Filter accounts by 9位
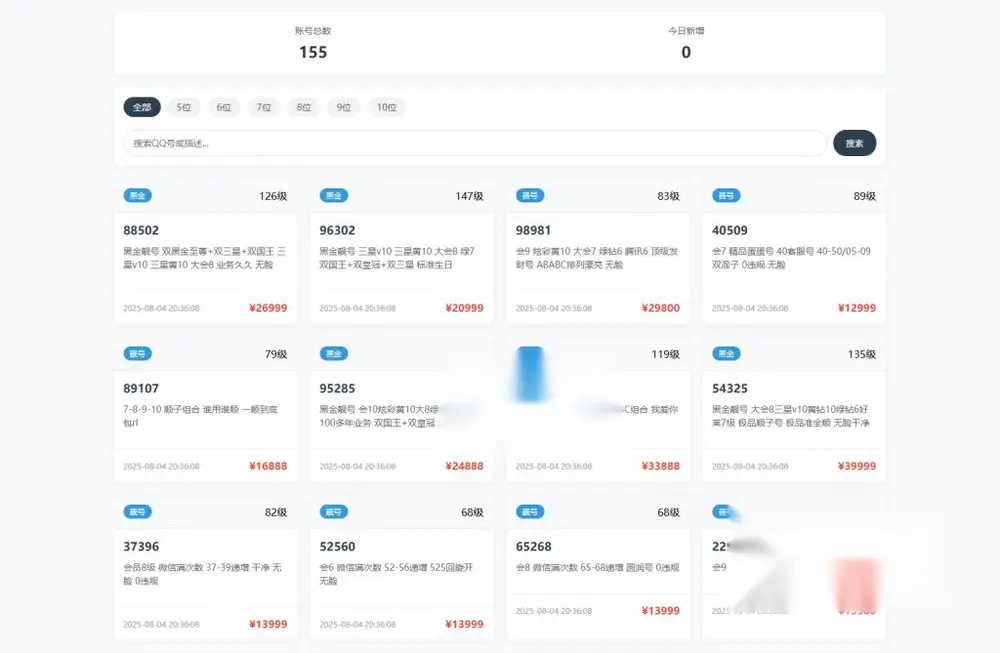The image size is (1000, 653). pos(344,107)
